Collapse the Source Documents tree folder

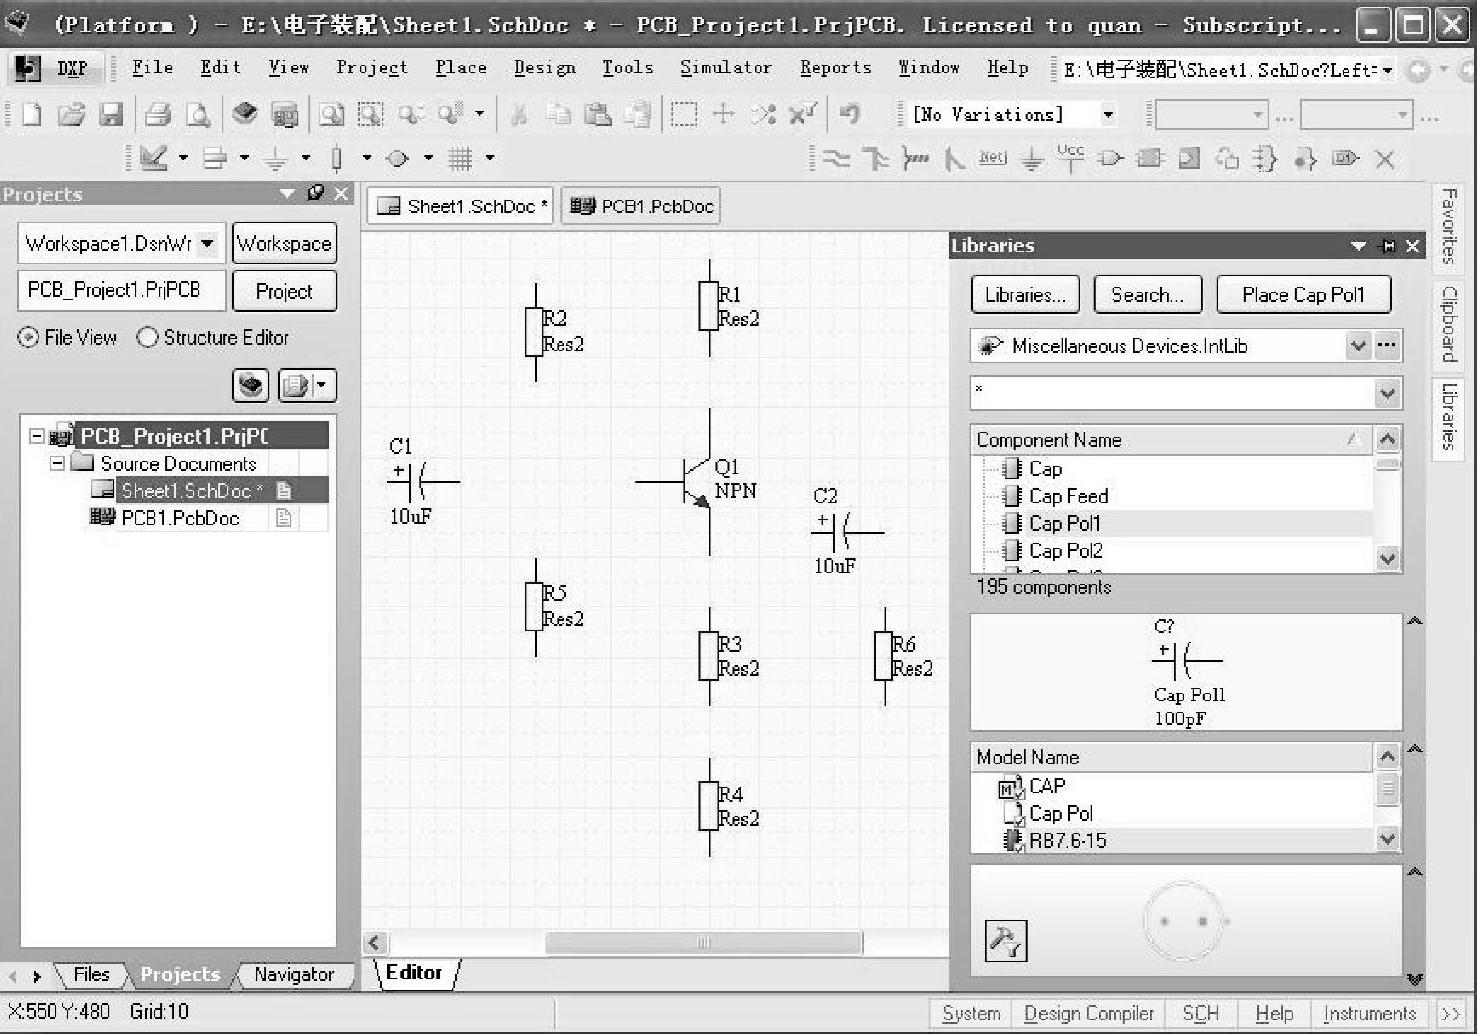(x=58, y=464)
